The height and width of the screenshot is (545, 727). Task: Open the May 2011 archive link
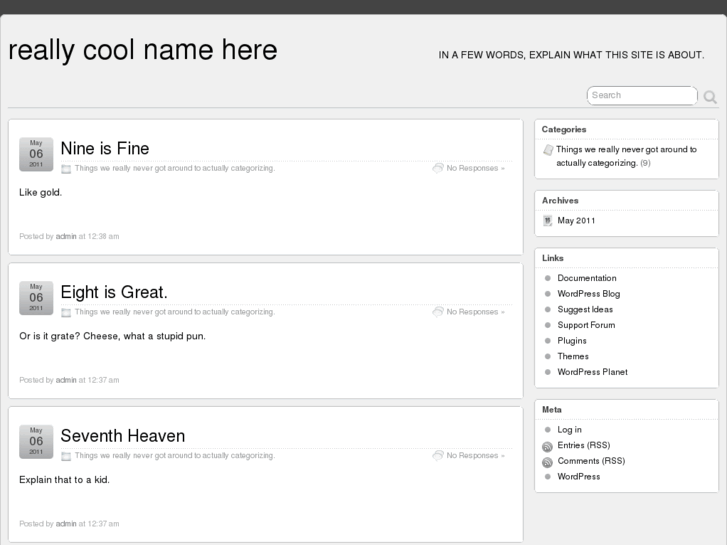tap(576, 221)
